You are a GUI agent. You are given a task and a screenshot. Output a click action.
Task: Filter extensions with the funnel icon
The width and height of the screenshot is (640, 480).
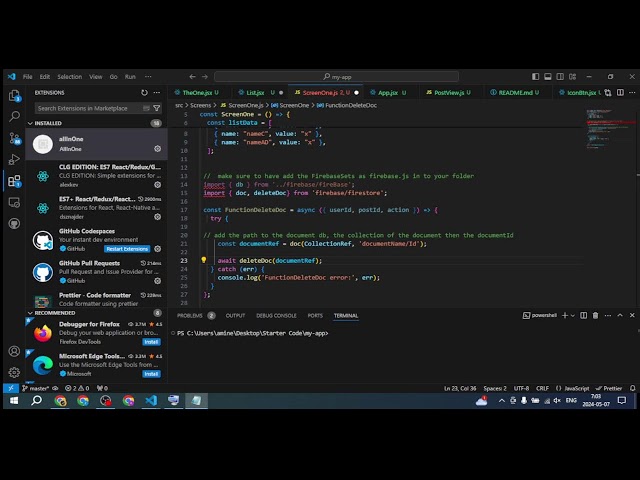pyautogui.click(x=156, y=108)
